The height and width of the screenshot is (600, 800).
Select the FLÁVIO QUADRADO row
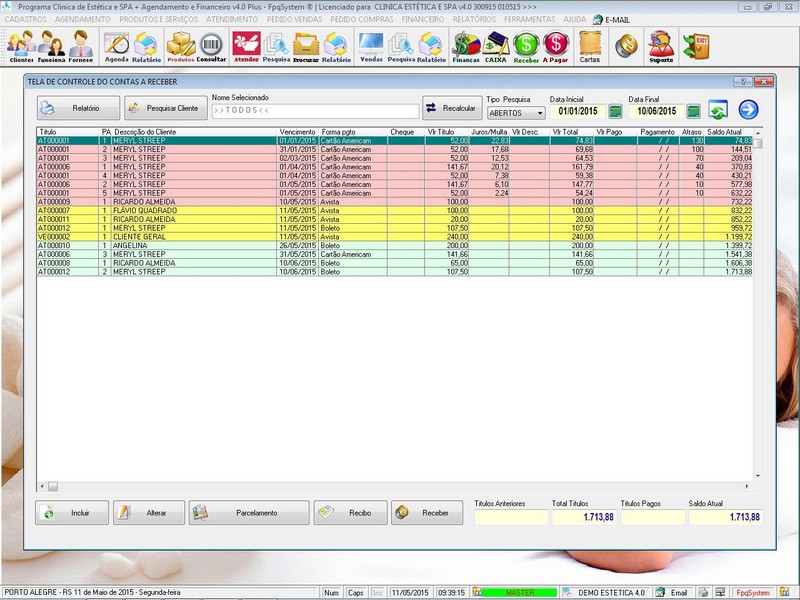coord(394,210)
